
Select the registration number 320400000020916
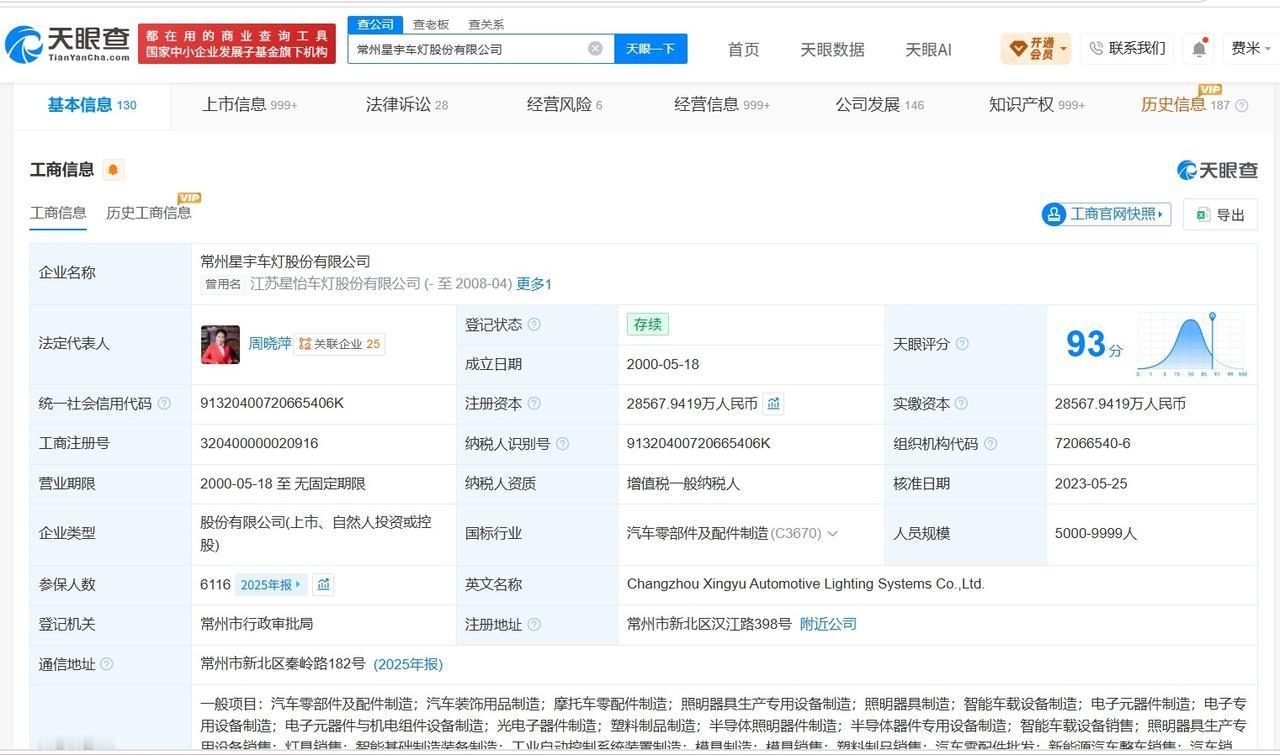pyautogui.click(x=259, y=443)
